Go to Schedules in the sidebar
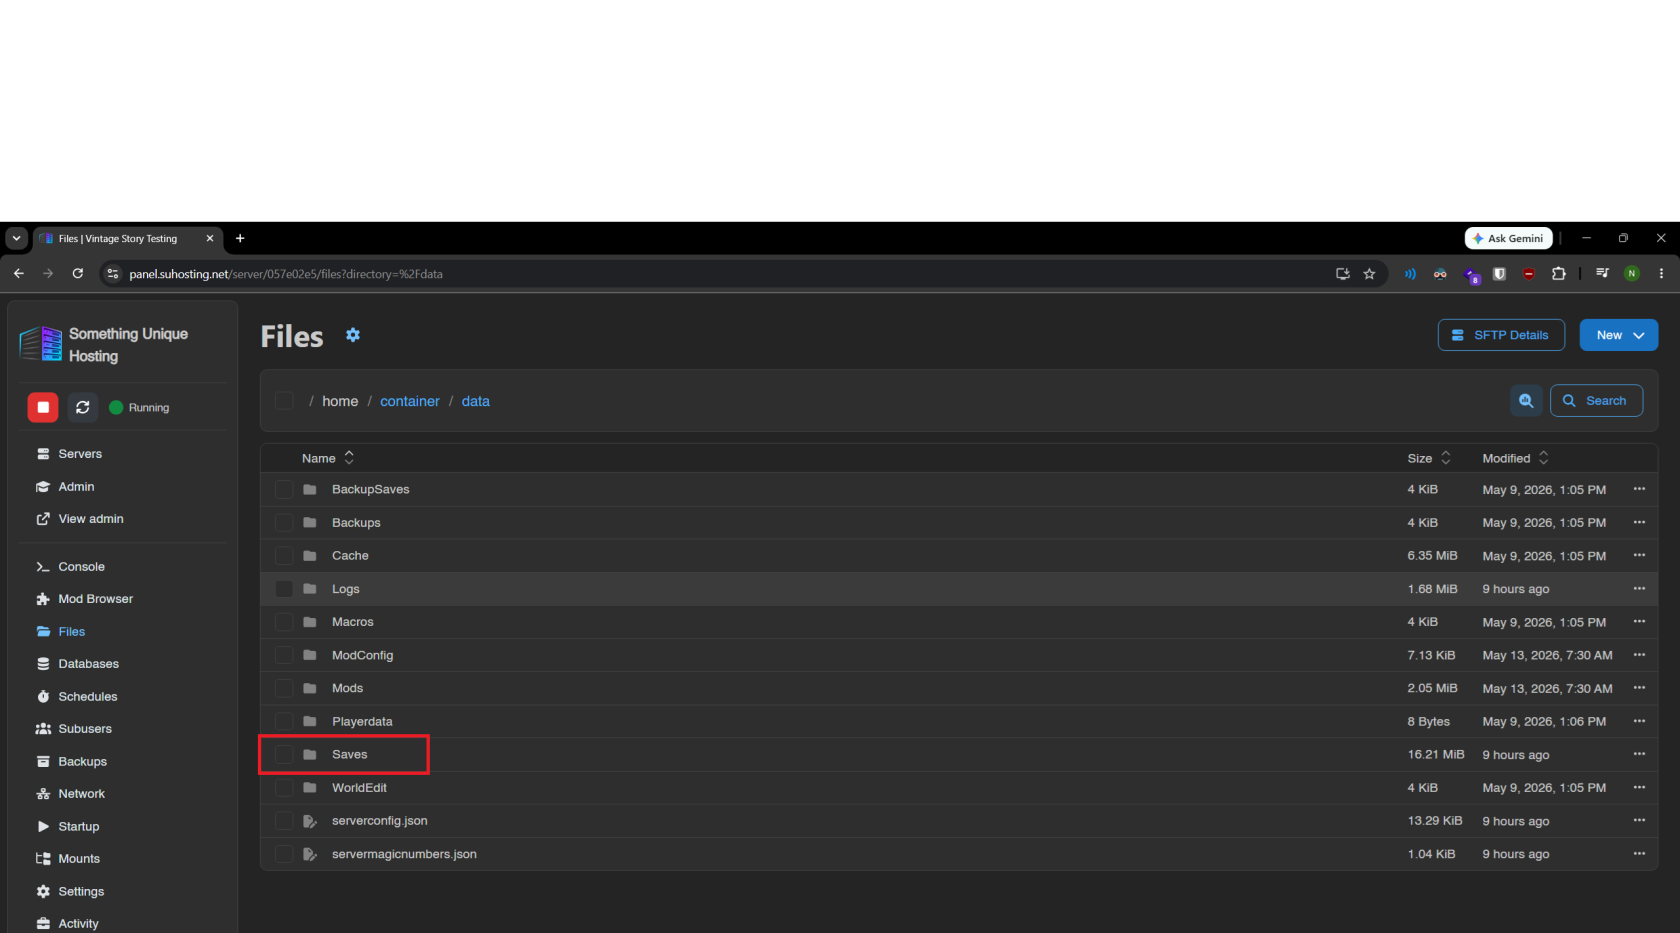 [x=87, y=697]
